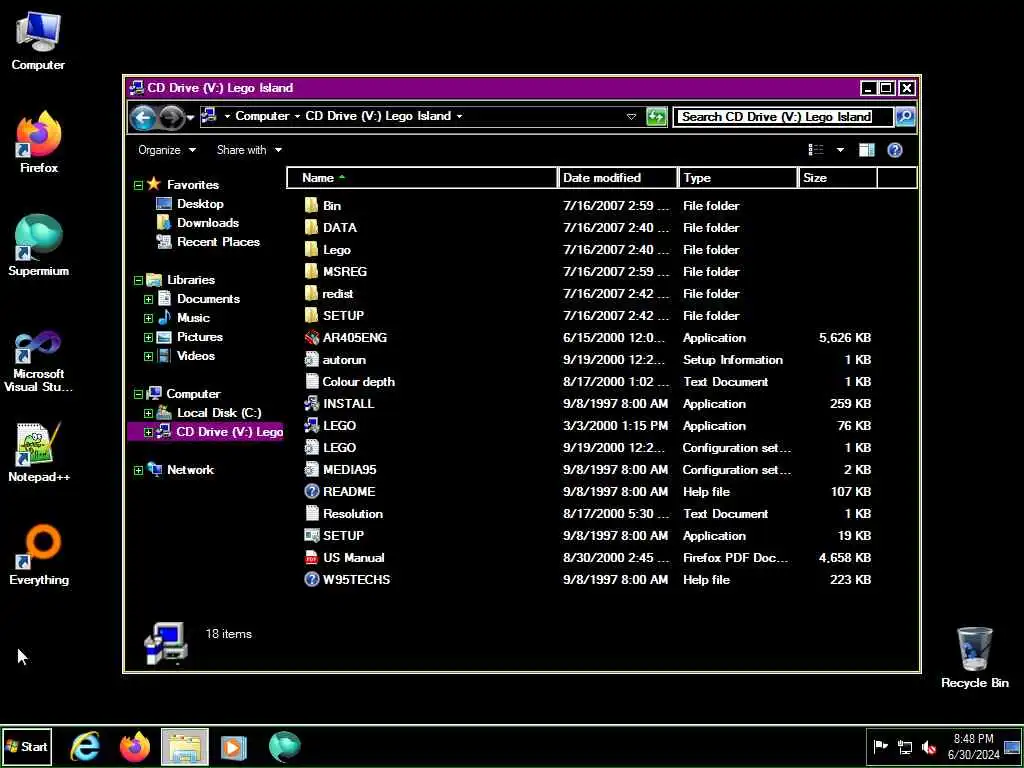Open Explorer help

(895, 150)
